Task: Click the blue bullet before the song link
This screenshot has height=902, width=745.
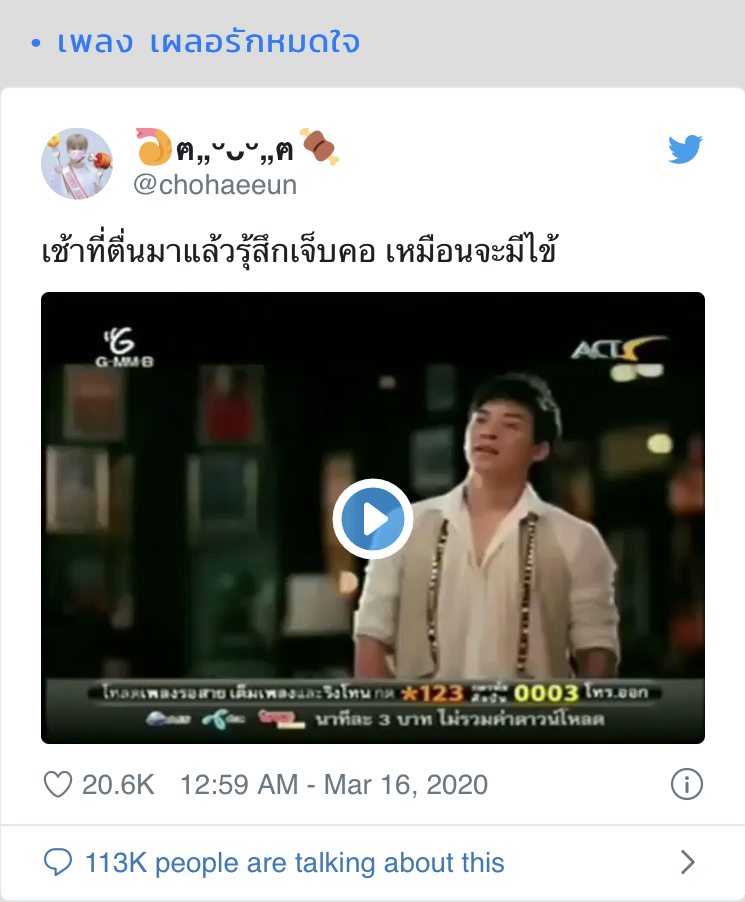Action: click(x=36, y=43)
